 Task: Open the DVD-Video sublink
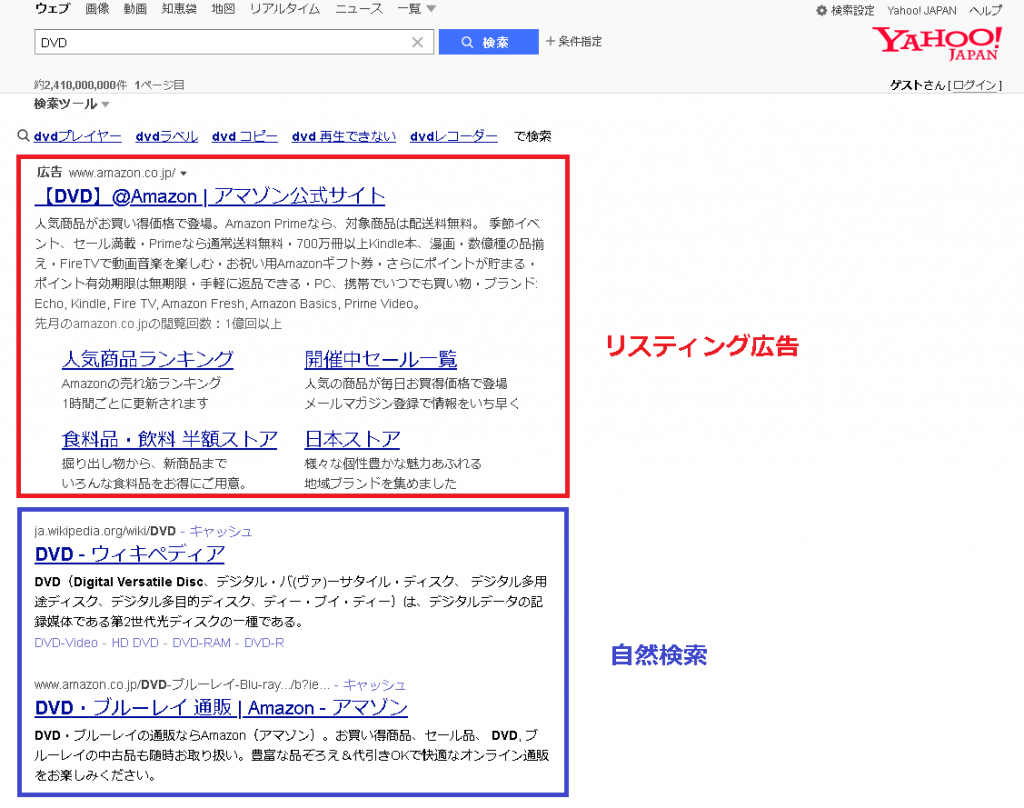[66, 643]
